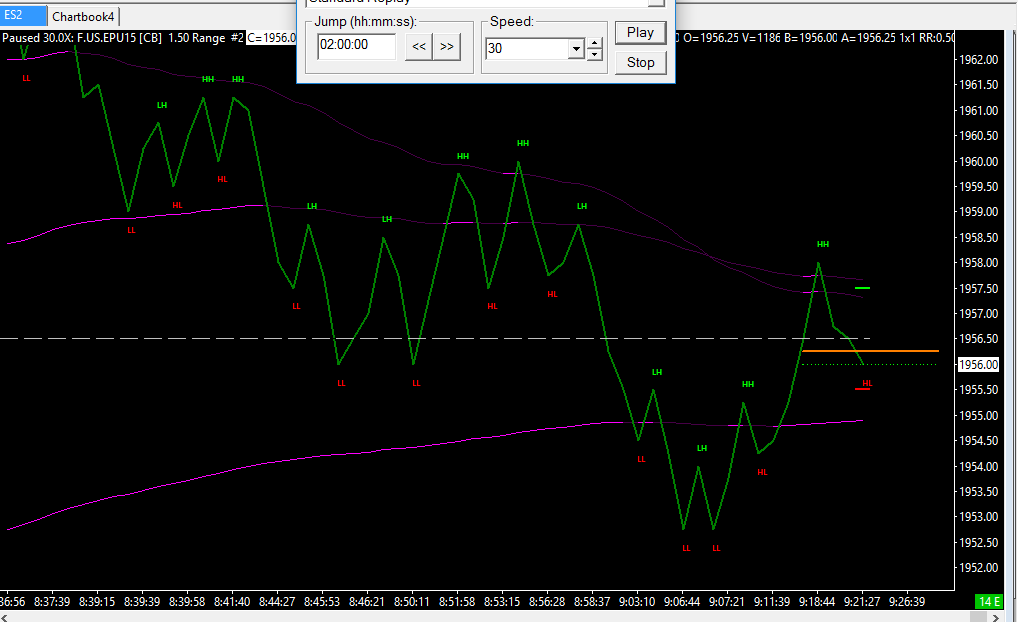Click the 8:37:39 time axis label
Viewport: 1018px width, 622px height.
(x=52, y=602)
